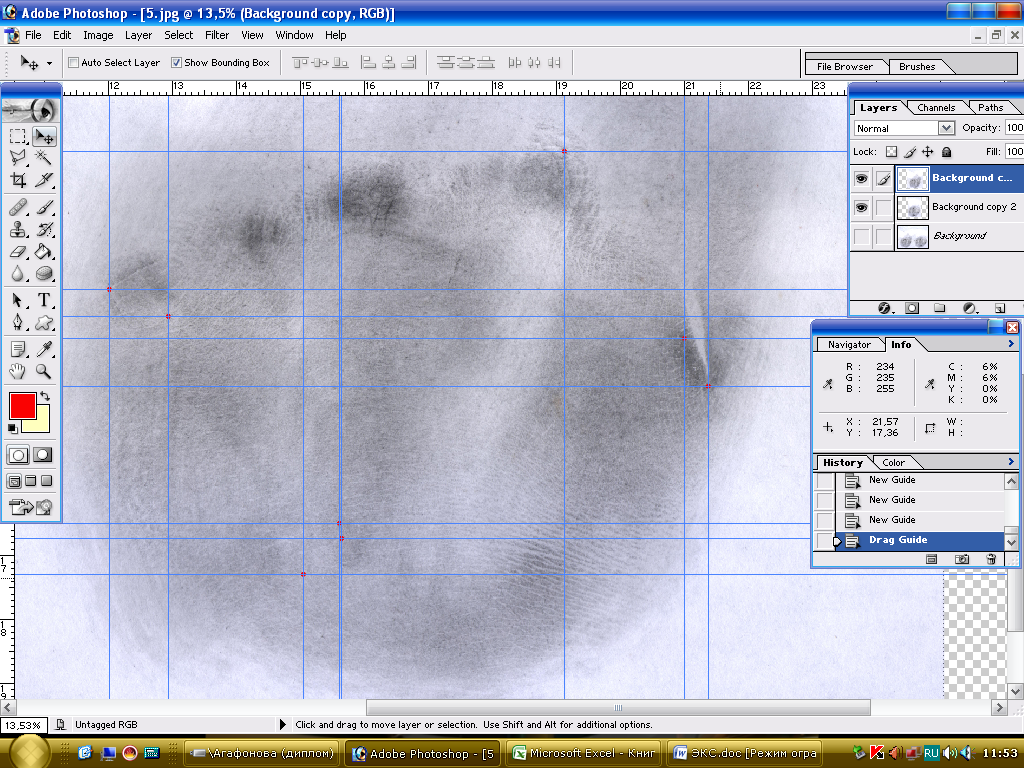Pick the Paint Bucket tool
The image size is (1024, 768).
[x=44, y=251]
